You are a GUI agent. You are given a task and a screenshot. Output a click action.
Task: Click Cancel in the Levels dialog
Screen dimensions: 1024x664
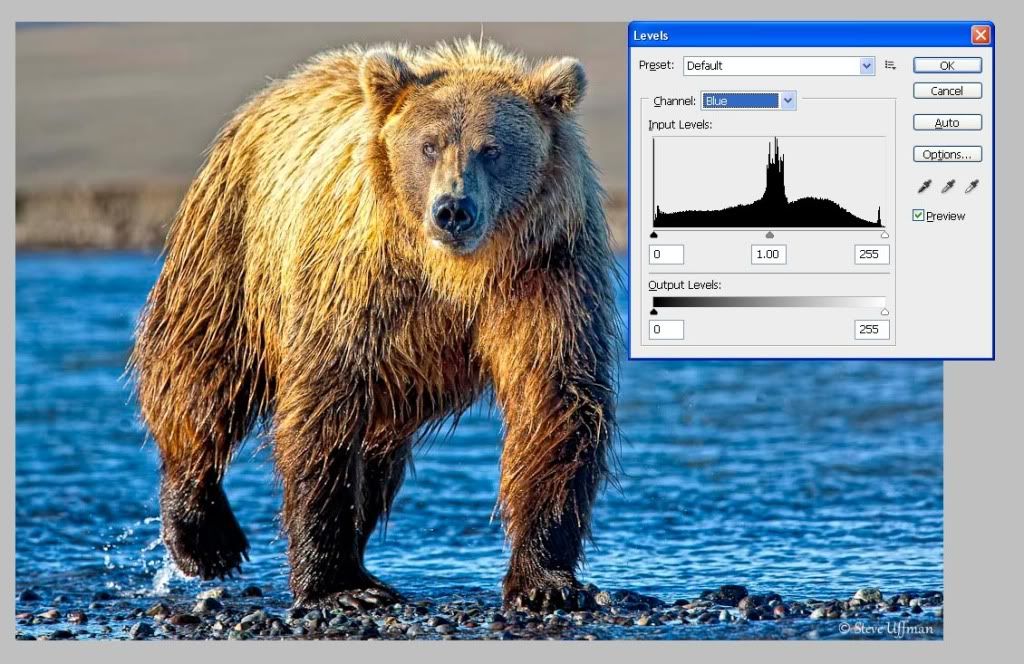click(x=946, y=91)
